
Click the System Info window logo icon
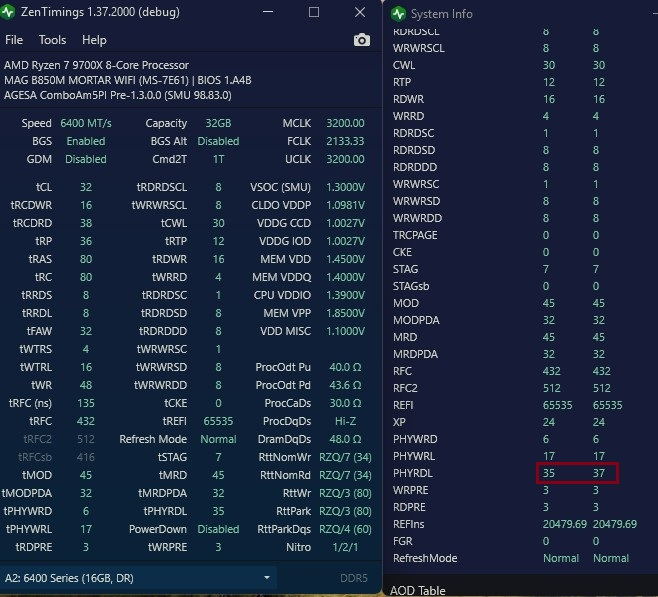[398, 14]
